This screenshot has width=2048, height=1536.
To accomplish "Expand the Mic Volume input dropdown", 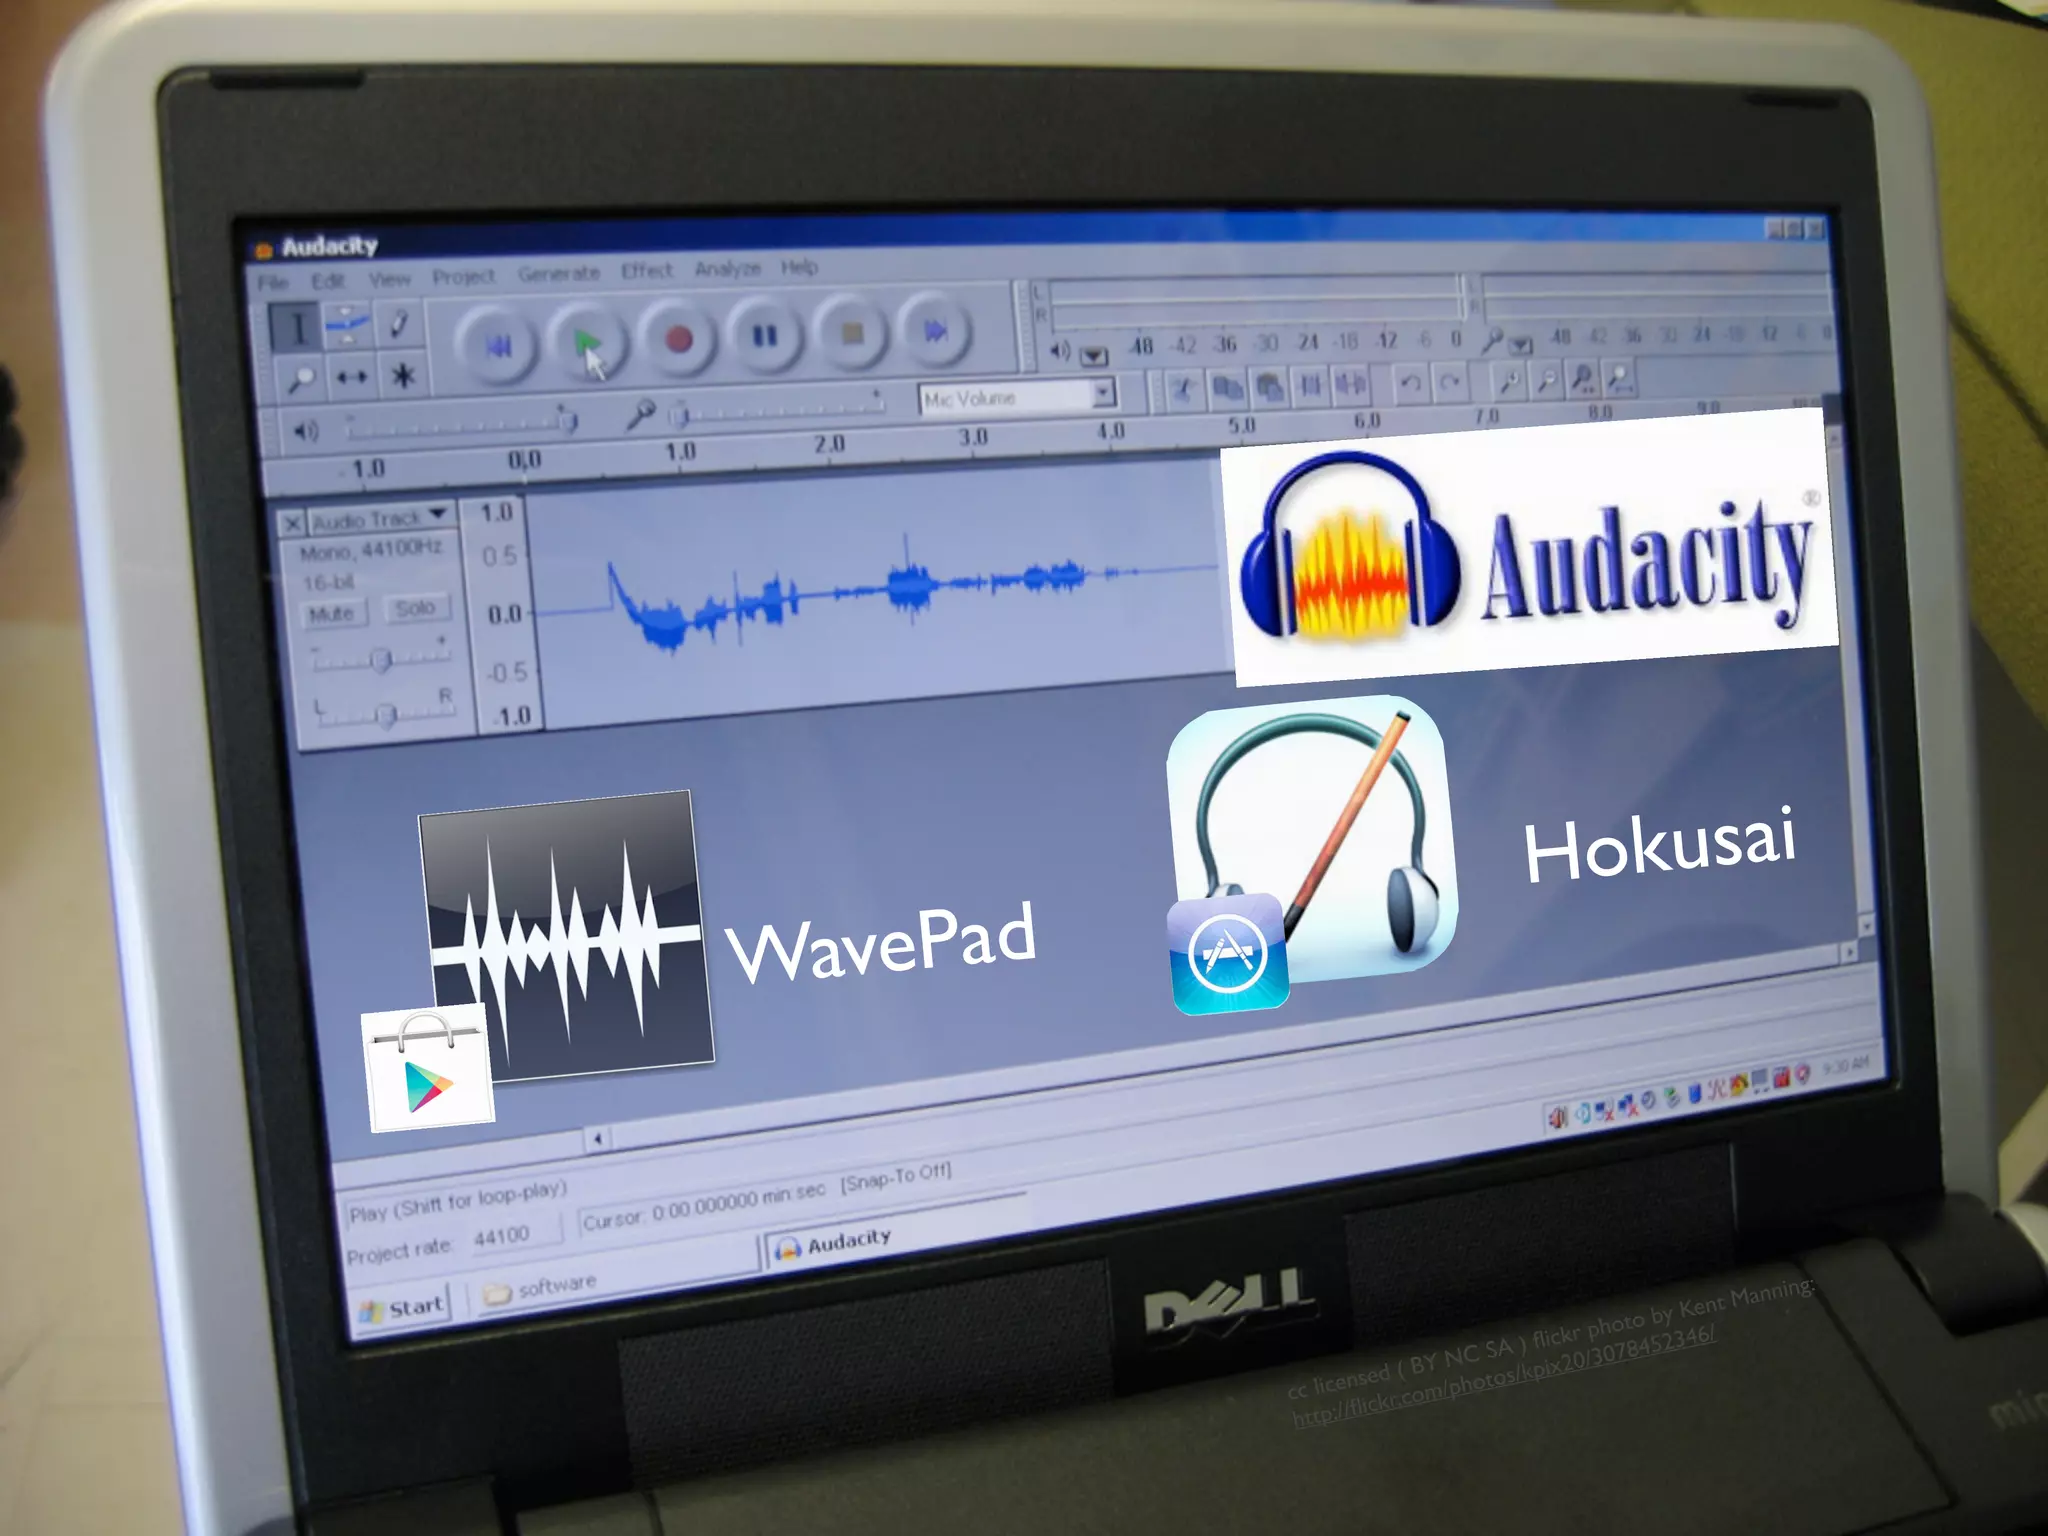I will [1103, 393].
